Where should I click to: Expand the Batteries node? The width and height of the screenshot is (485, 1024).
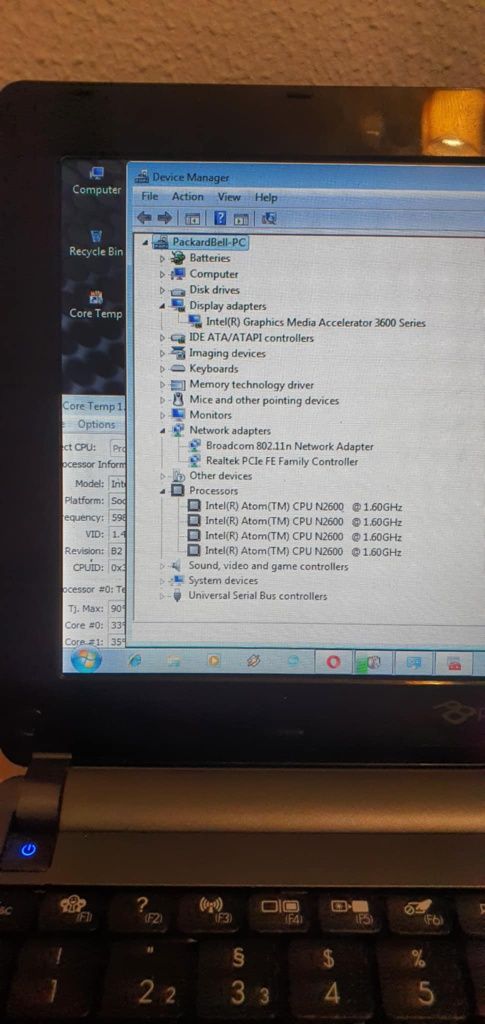[x=163, y=259]
